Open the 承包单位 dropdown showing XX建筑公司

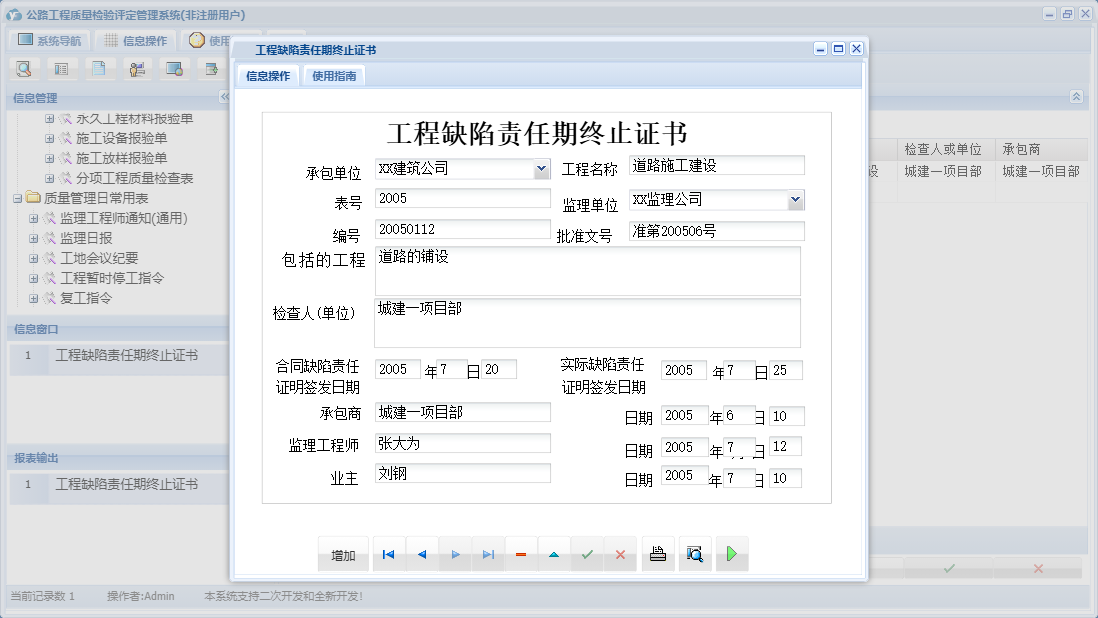(543, 169)
